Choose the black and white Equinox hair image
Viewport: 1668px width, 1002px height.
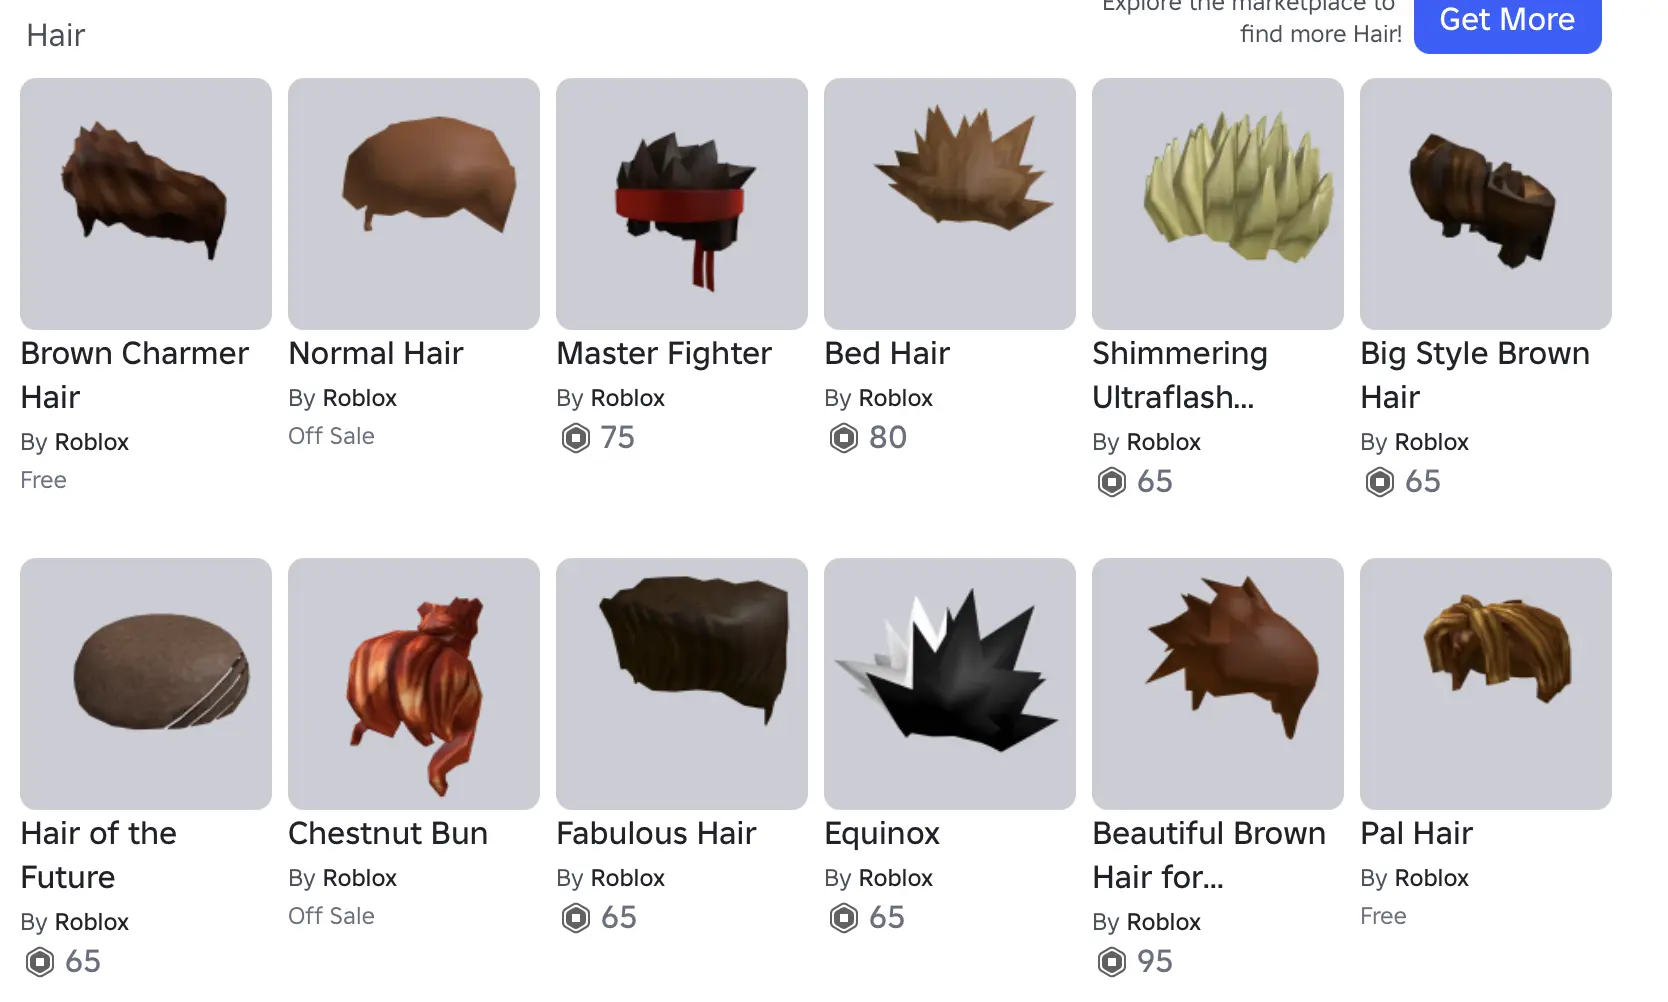pos(950,684)
